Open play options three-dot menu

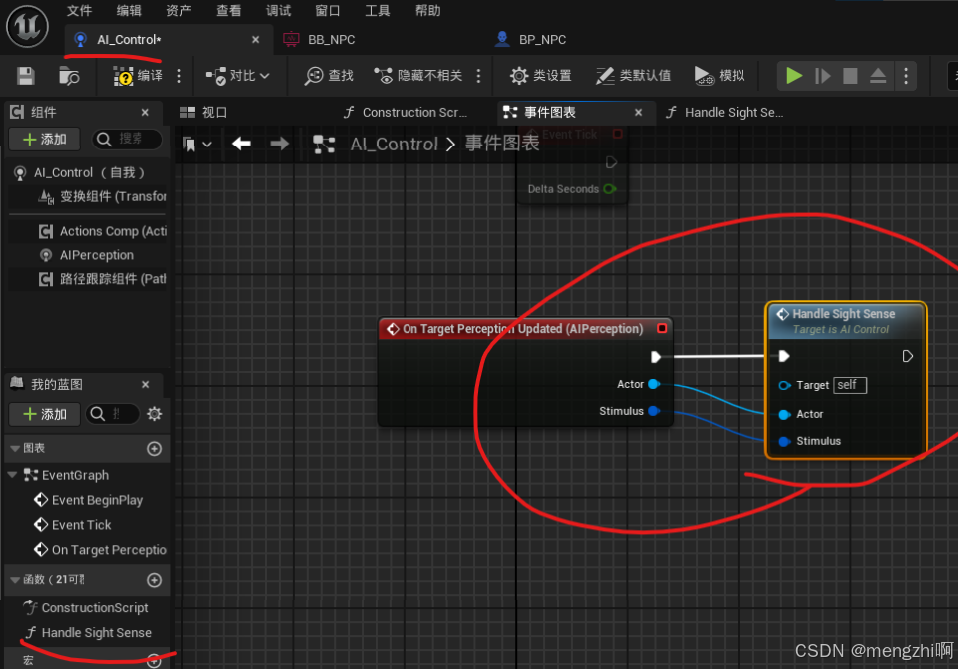(x=905, y=76)
